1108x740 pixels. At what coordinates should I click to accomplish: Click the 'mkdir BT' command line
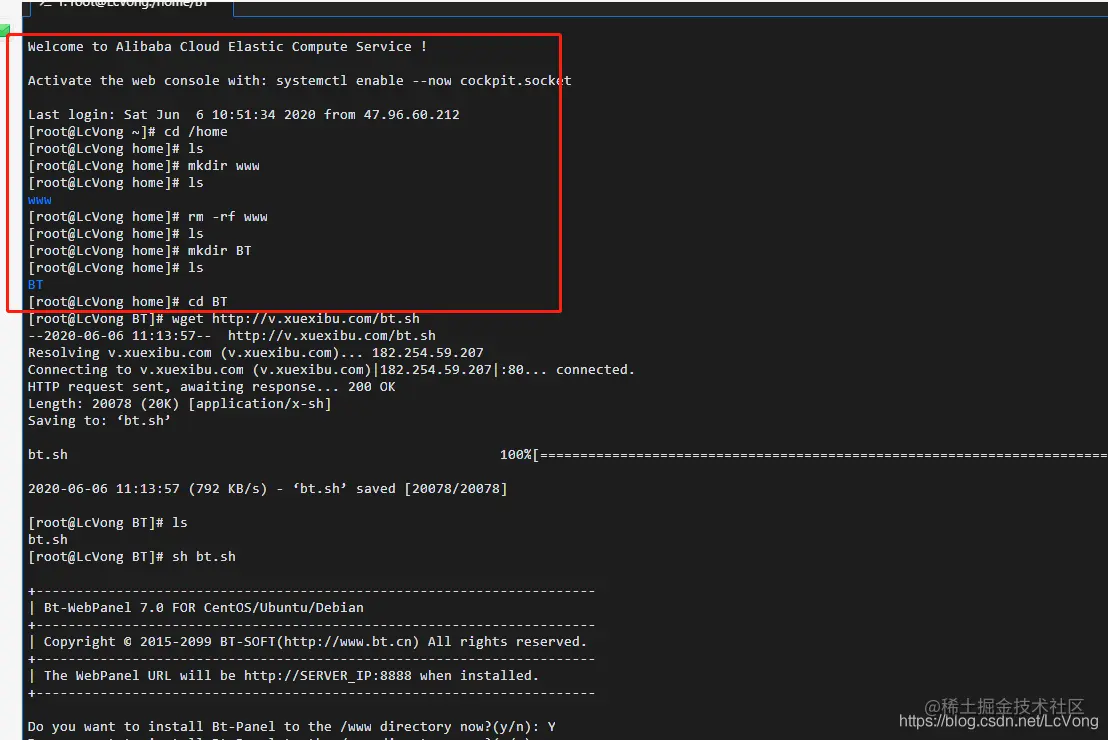[139, 251]
